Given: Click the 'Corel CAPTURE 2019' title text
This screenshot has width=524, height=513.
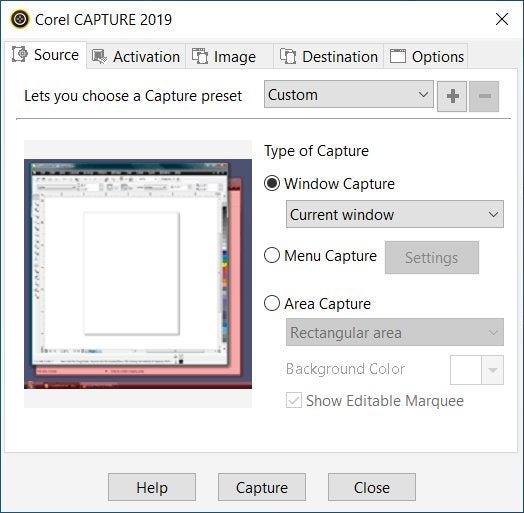Looking at the screenshot, I should coord(104,20).
